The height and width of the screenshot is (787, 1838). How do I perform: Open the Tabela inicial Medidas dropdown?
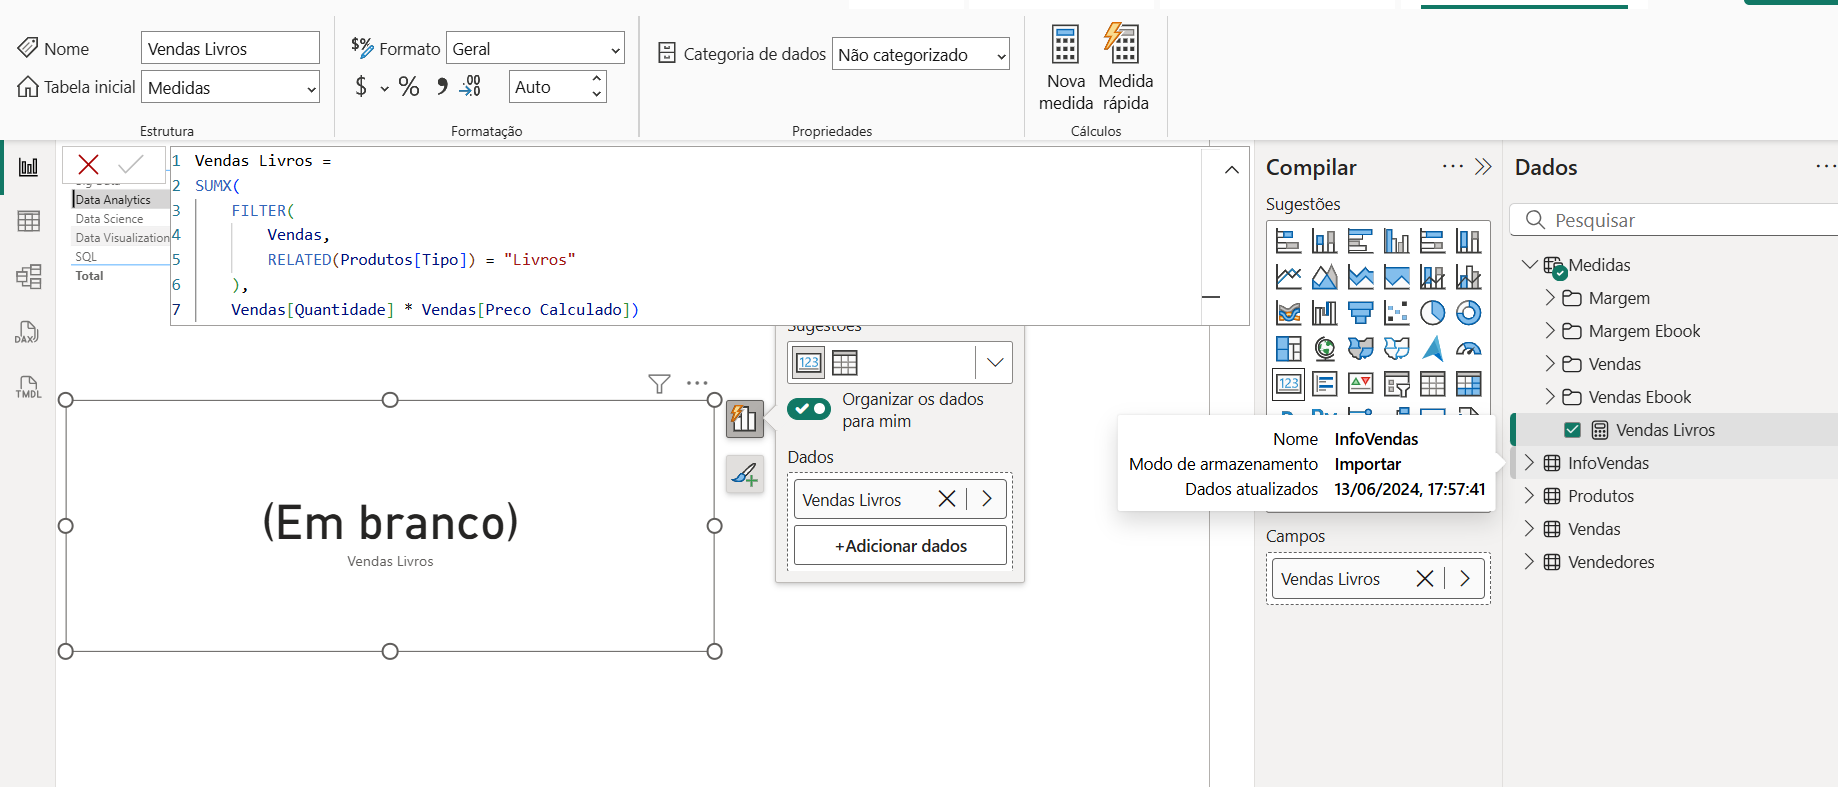click(231, 88)
